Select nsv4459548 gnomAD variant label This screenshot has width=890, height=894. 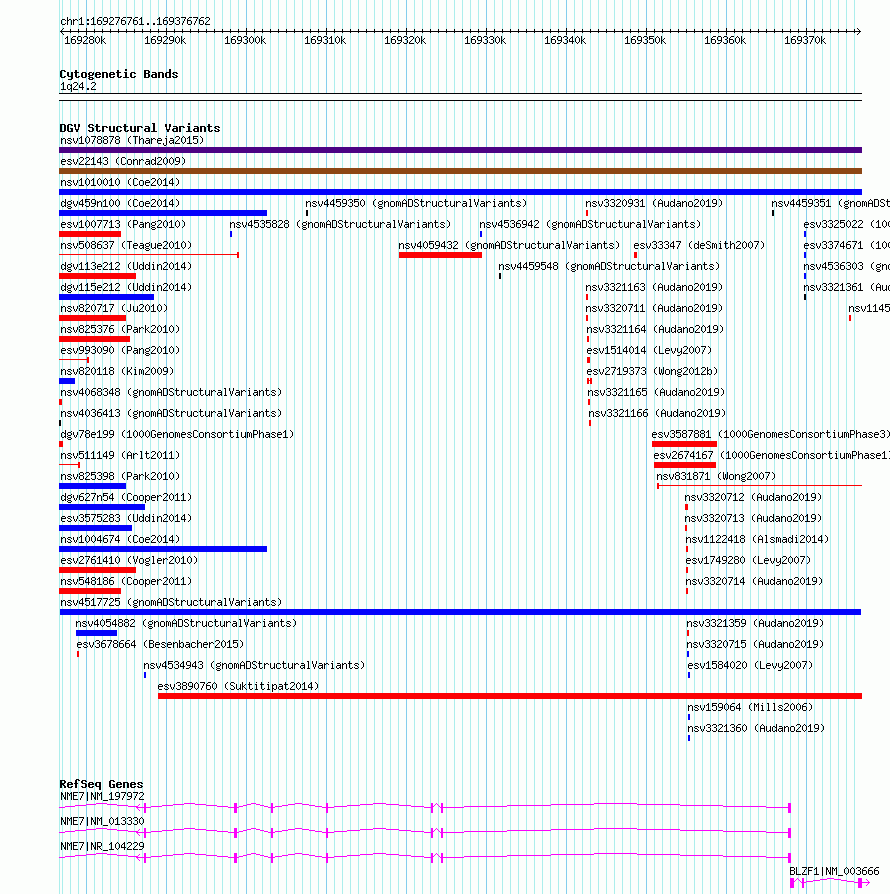click(609, 267)
